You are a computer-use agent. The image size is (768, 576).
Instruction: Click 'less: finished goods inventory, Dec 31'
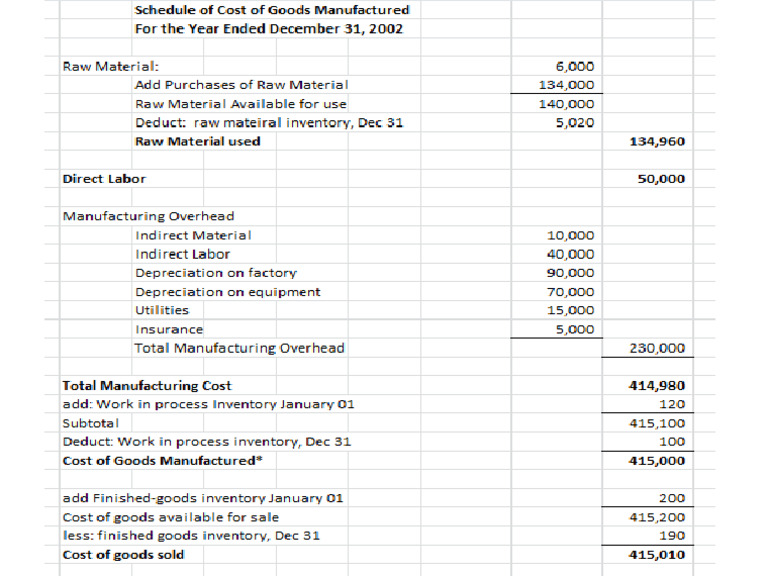[191, 536]
